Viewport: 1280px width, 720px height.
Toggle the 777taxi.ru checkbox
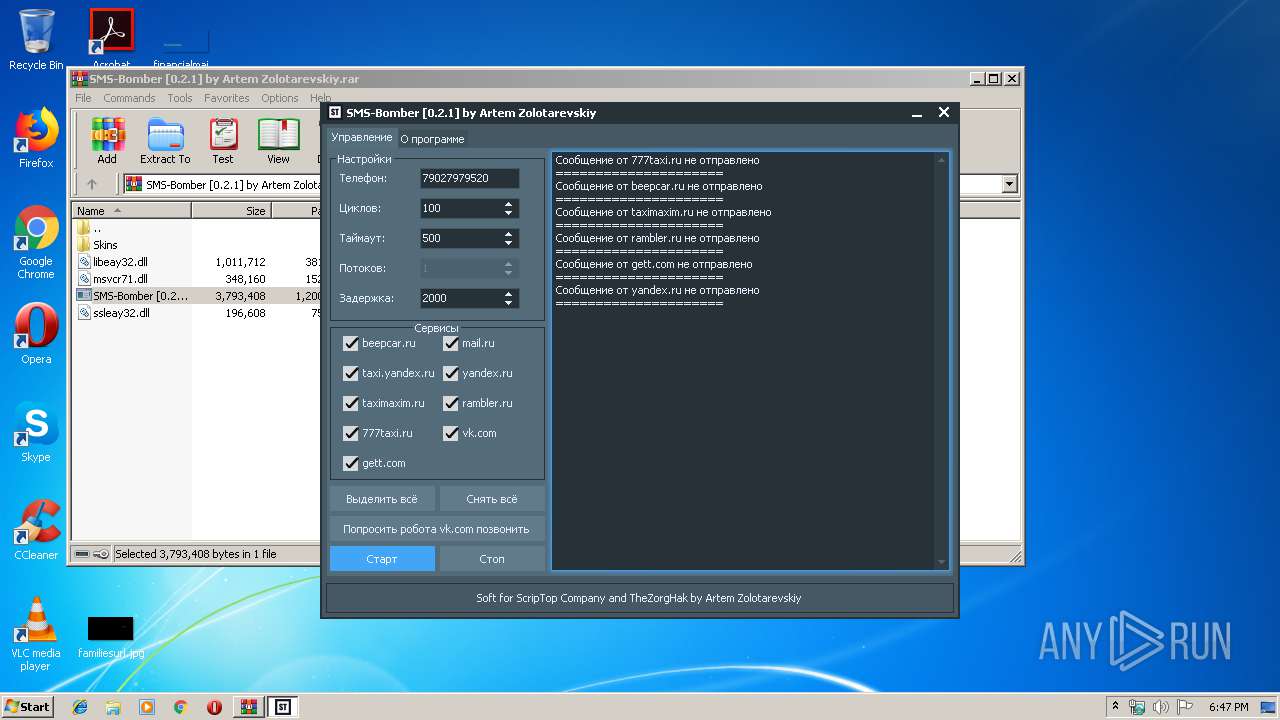pos(350,433)
